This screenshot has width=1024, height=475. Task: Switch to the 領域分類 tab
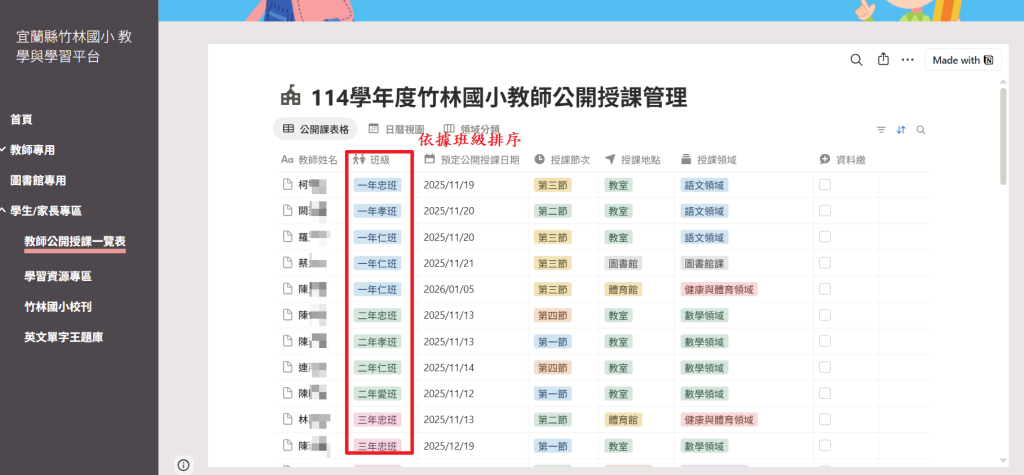pos(472,129)
